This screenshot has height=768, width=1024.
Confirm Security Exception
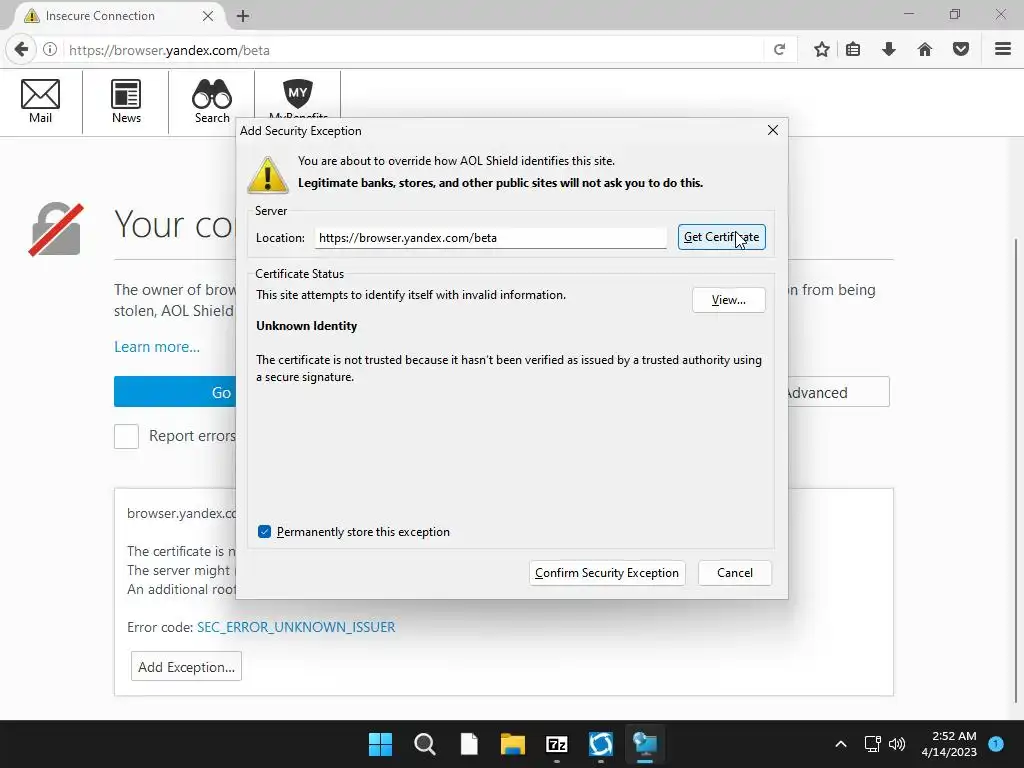(x=607, y=573)
